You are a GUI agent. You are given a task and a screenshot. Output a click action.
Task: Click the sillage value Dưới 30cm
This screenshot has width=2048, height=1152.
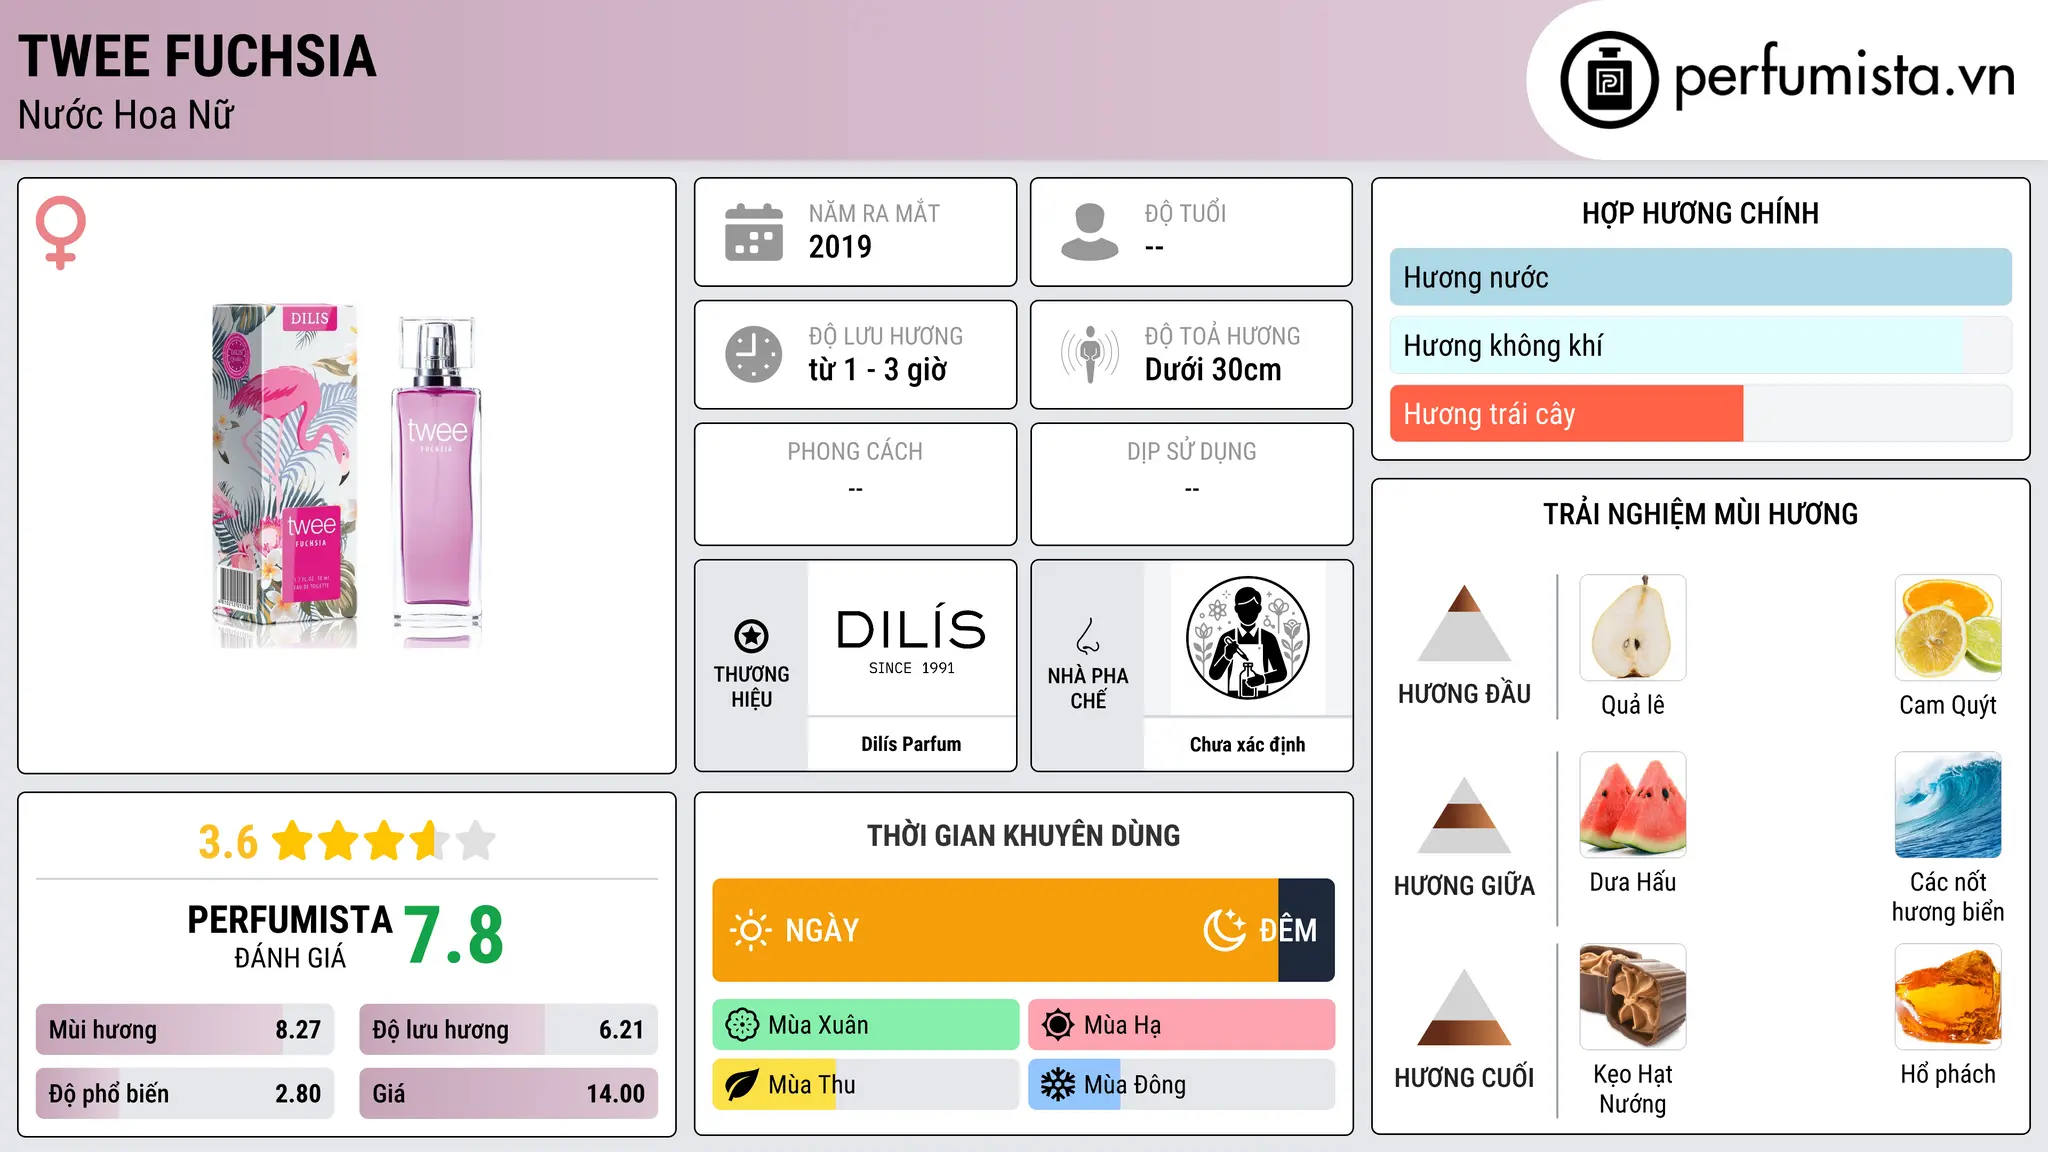click(x=1212, y=370)
